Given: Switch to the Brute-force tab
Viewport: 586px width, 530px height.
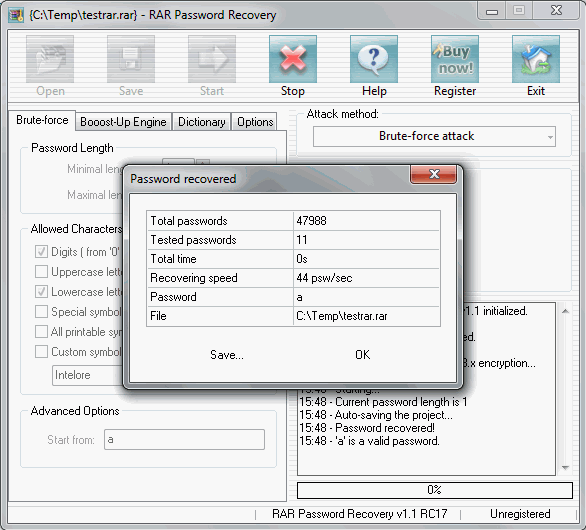Looking at the screenshot, I should pyautogui.click(x=42, y=120).
